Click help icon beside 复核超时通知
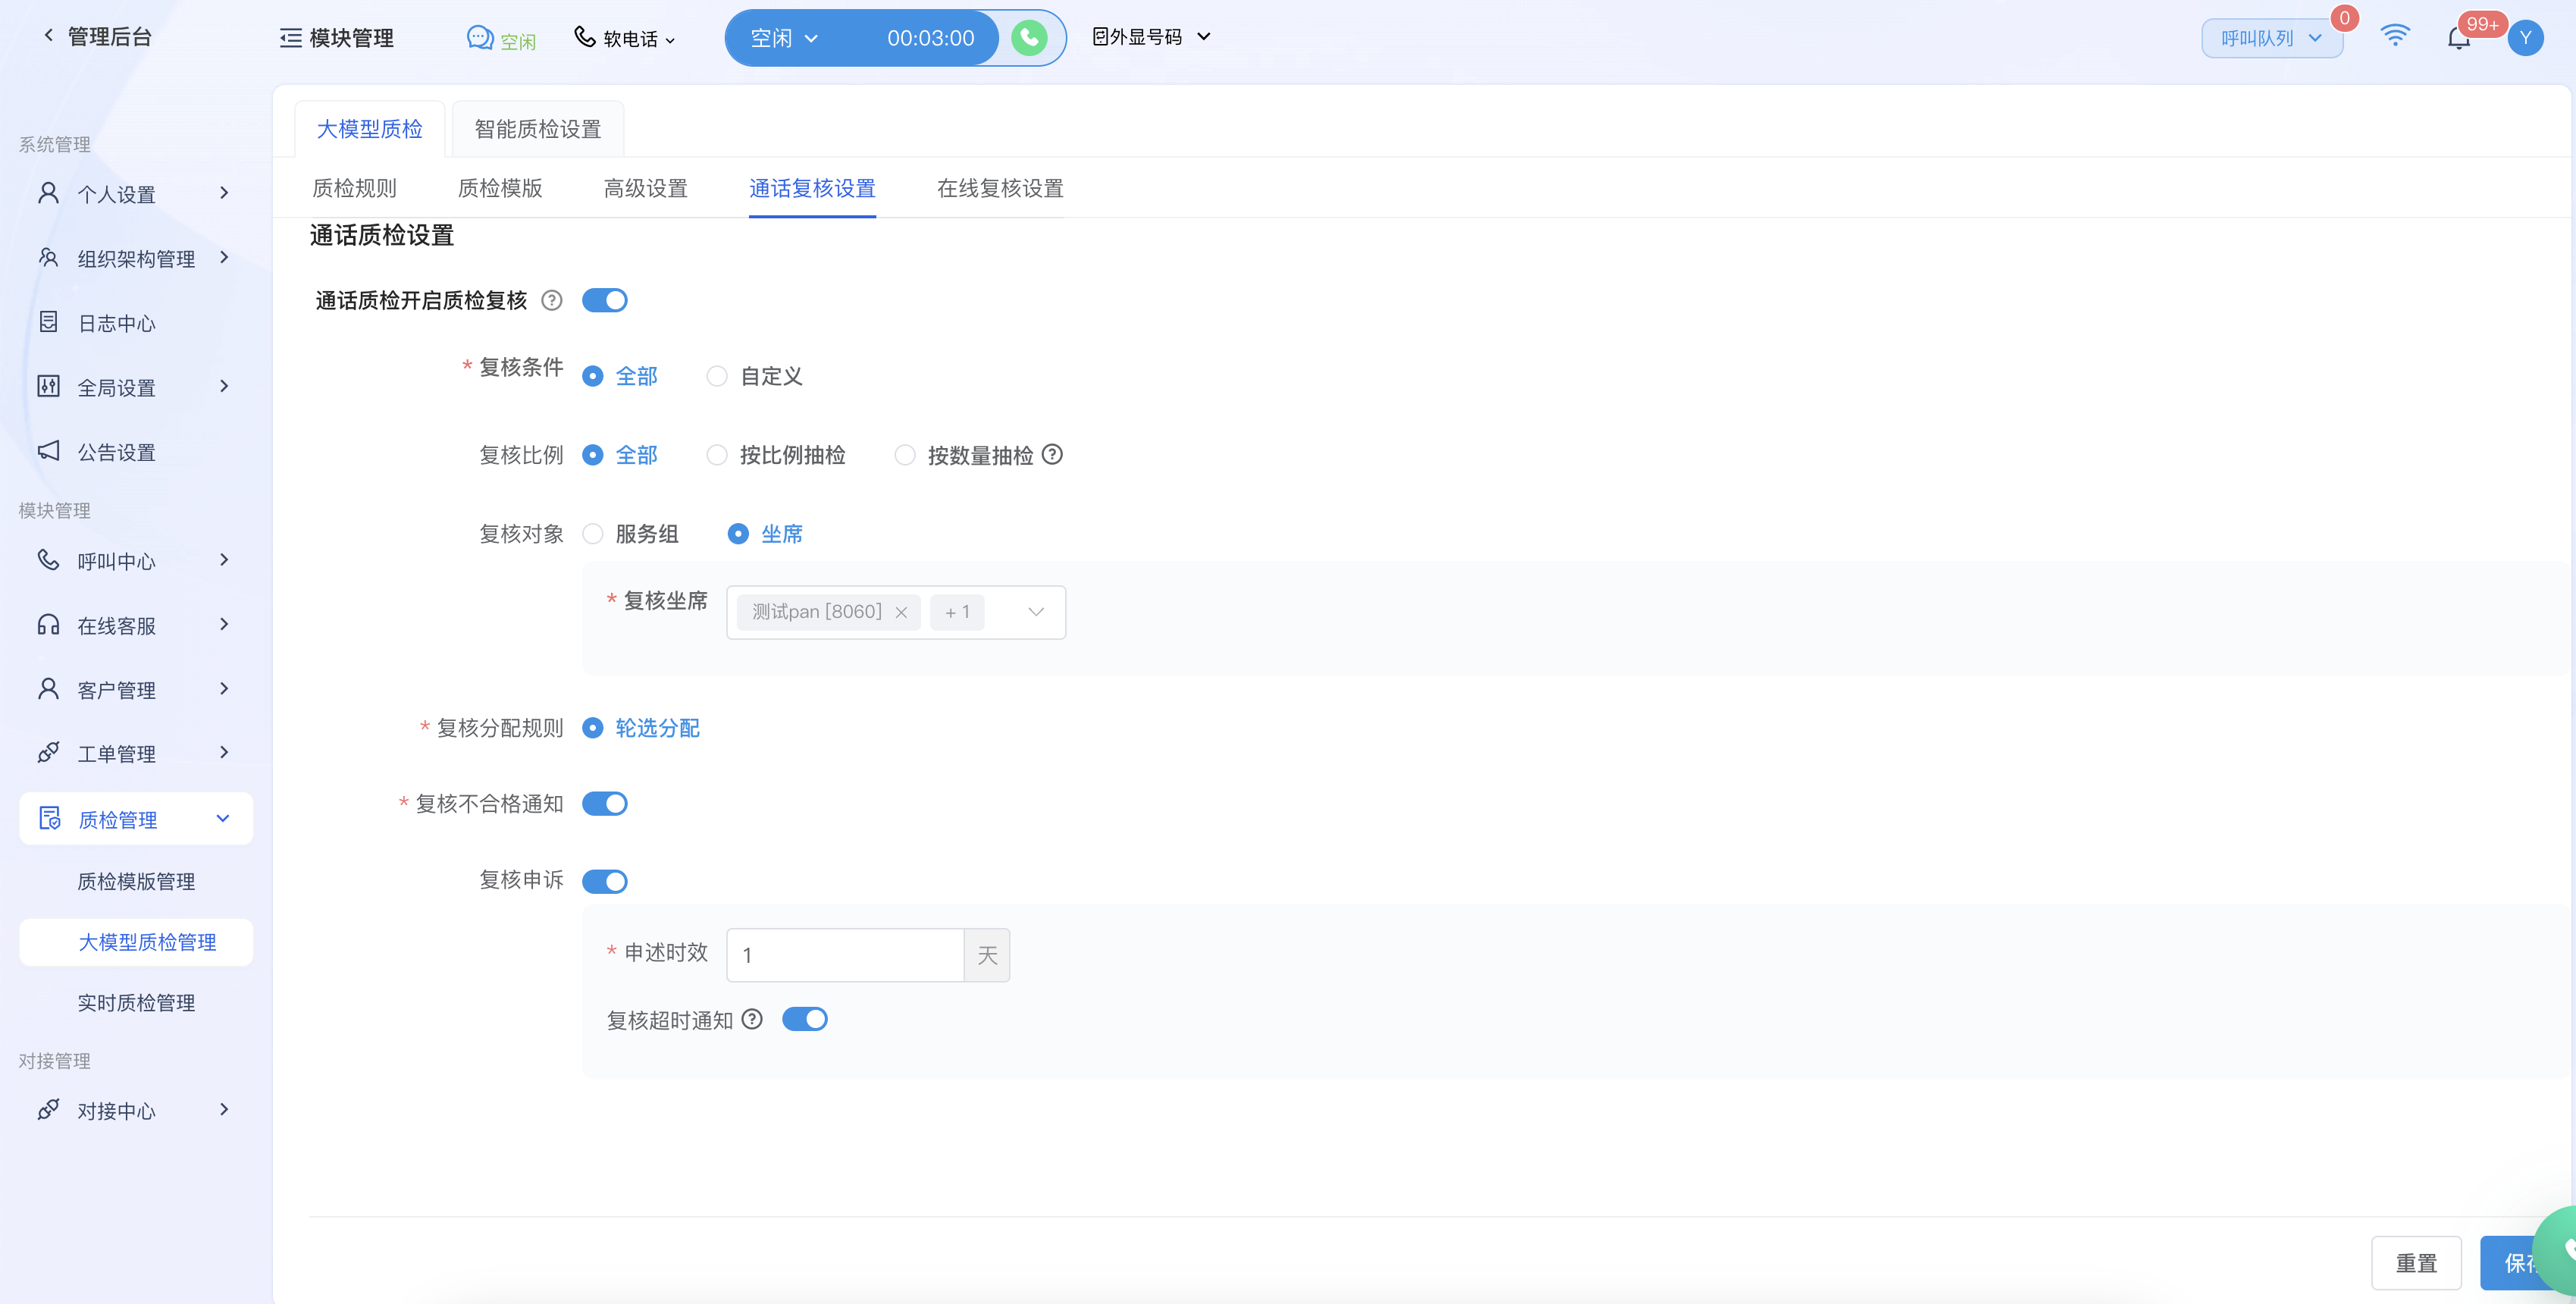This screenshot has width=2576, height=1304. coord(752,1019)
